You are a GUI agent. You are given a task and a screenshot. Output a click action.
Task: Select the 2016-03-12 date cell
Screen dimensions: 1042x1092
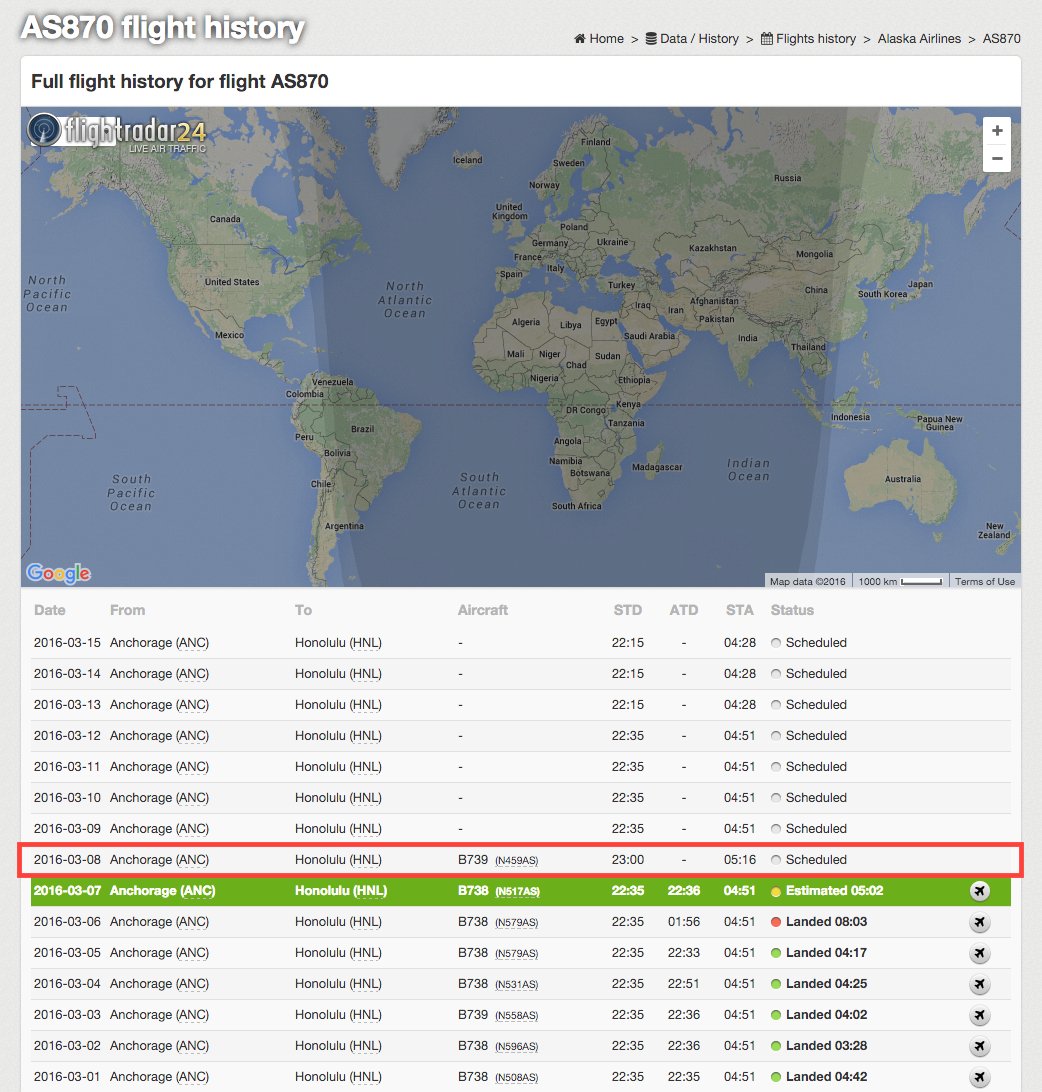pyautogui.click(x=67, y=735)
